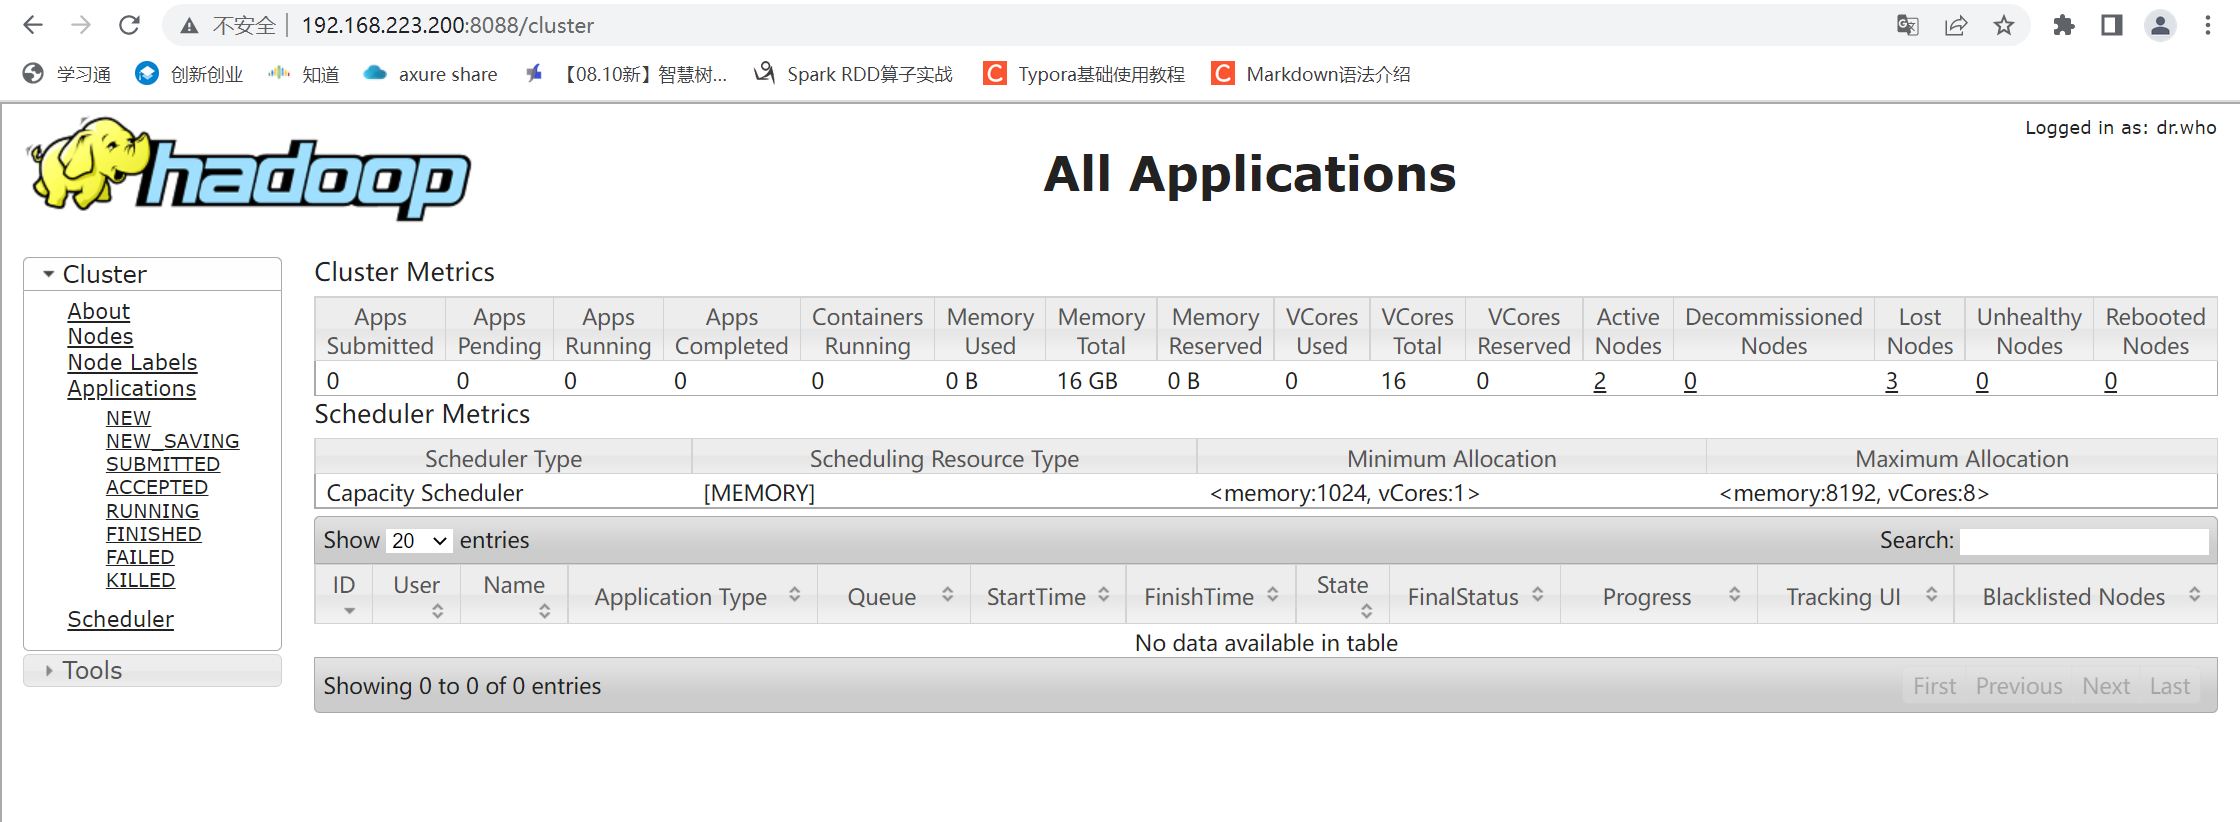2240x822 pixels.
Task: Sort the table by Name column
Action: (x=514, y=595)
